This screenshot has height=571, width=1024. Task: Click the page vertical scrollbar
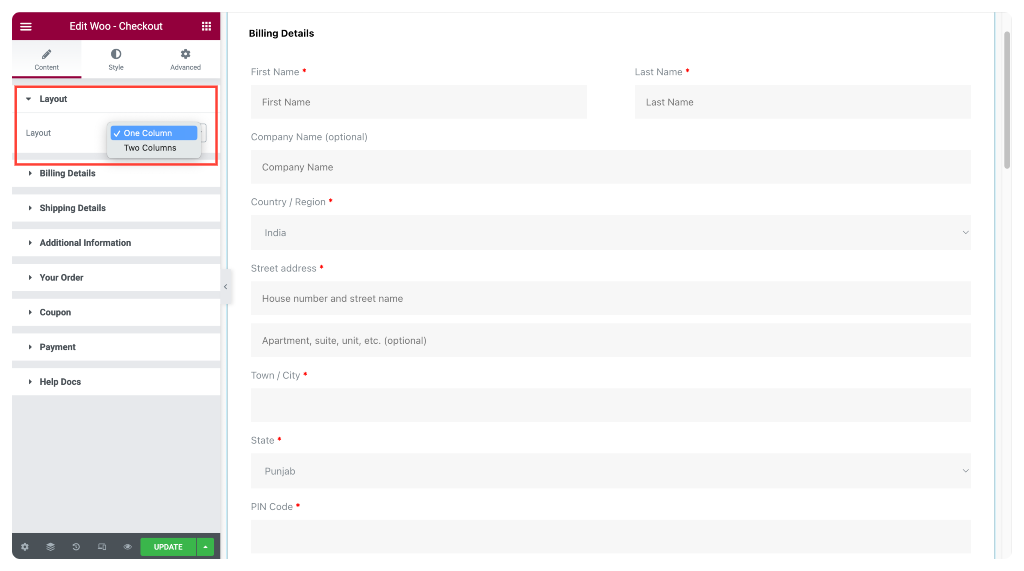[1006, 98]
